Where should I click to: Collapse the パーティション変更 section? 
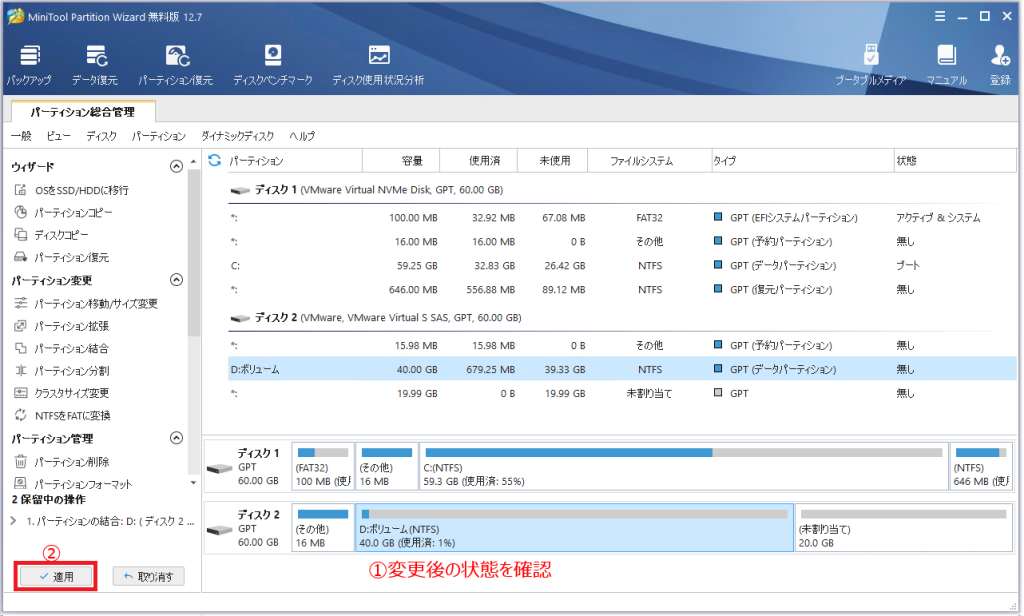point(176,280)
